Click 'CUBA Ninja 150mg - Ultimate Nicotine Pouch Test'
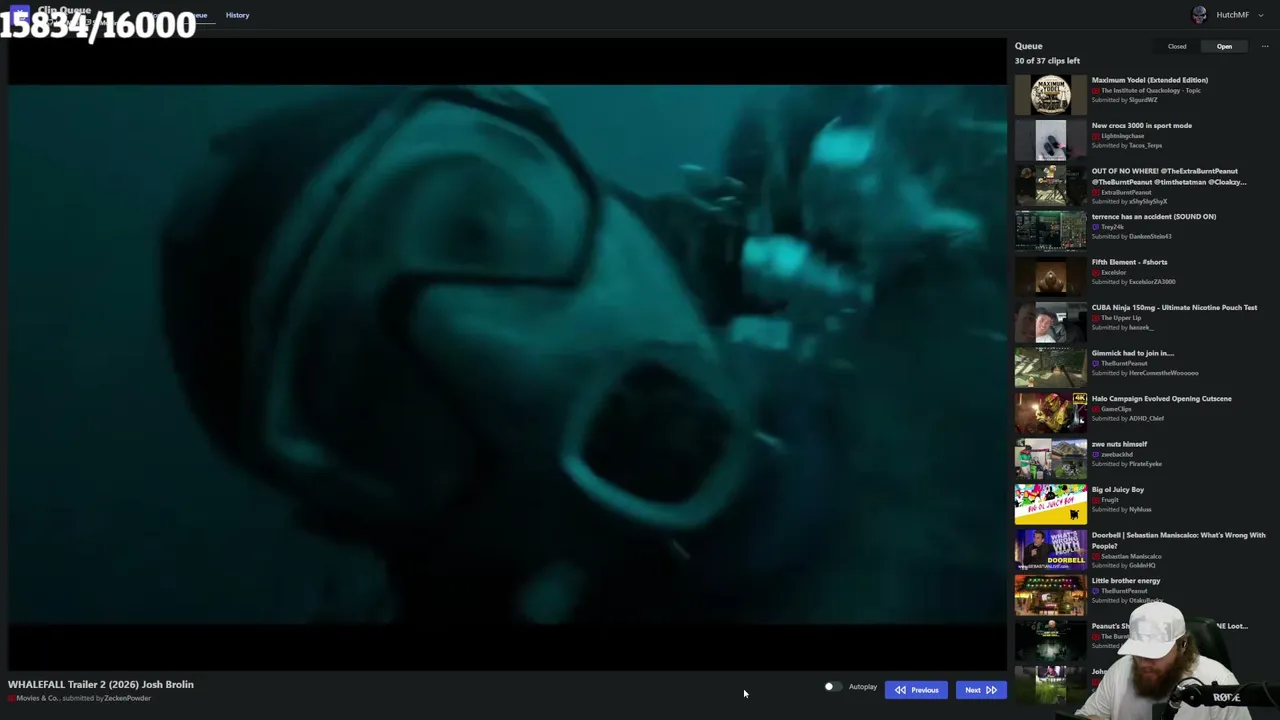 pos(1175,308)
